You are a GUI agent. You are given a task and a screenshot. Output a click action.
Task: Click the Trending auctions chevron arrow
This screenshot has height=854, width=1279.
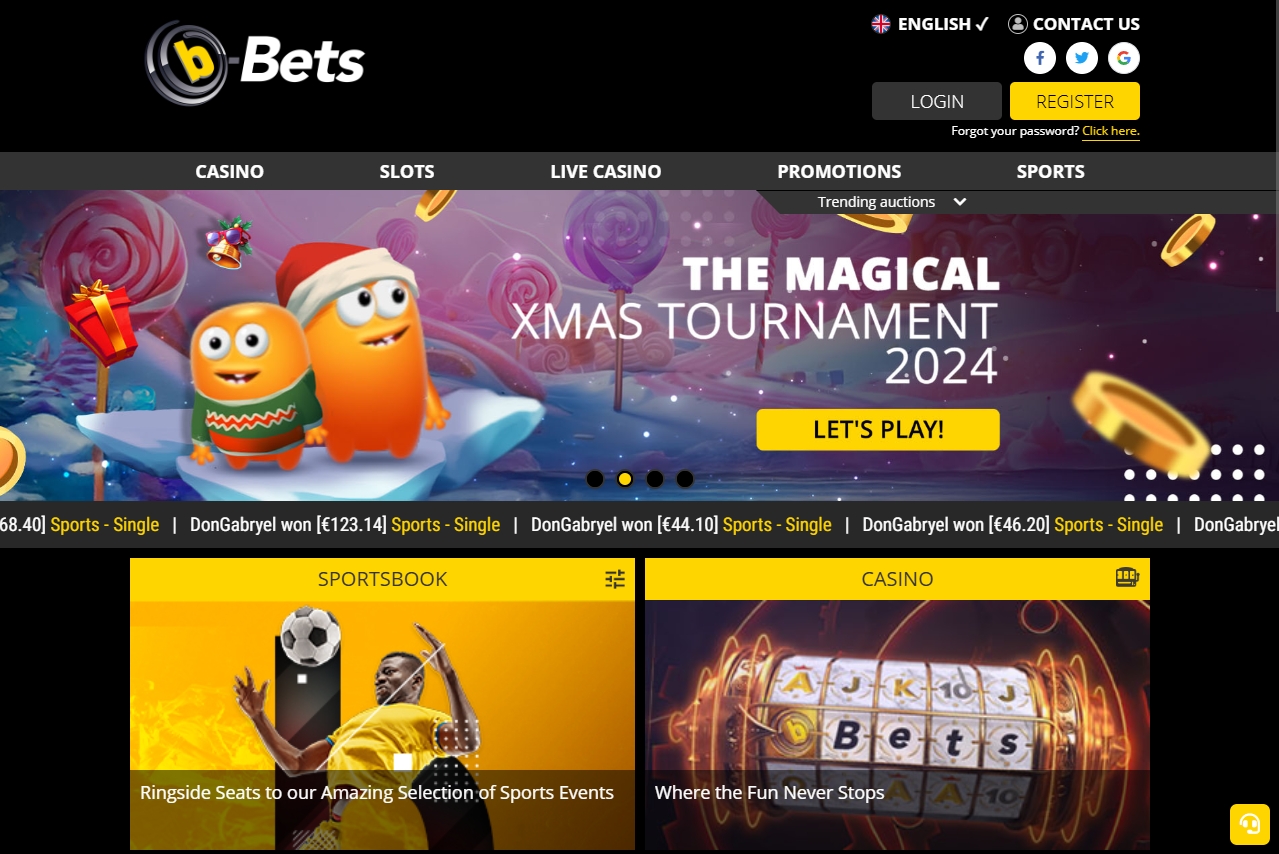[x=960, y=202]
